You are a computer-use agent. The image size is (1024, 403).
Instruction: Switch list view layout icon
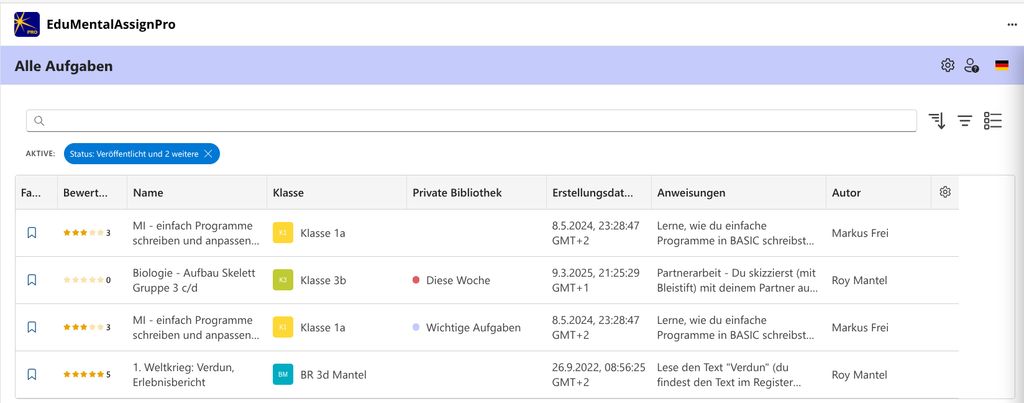[x=993, y=121]
